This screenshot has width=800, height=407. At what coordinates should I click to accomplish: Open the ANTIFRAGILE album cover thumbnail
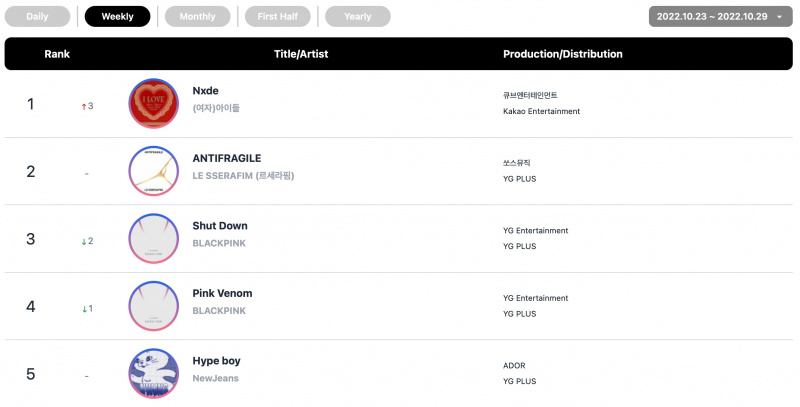tap(154, 171)
